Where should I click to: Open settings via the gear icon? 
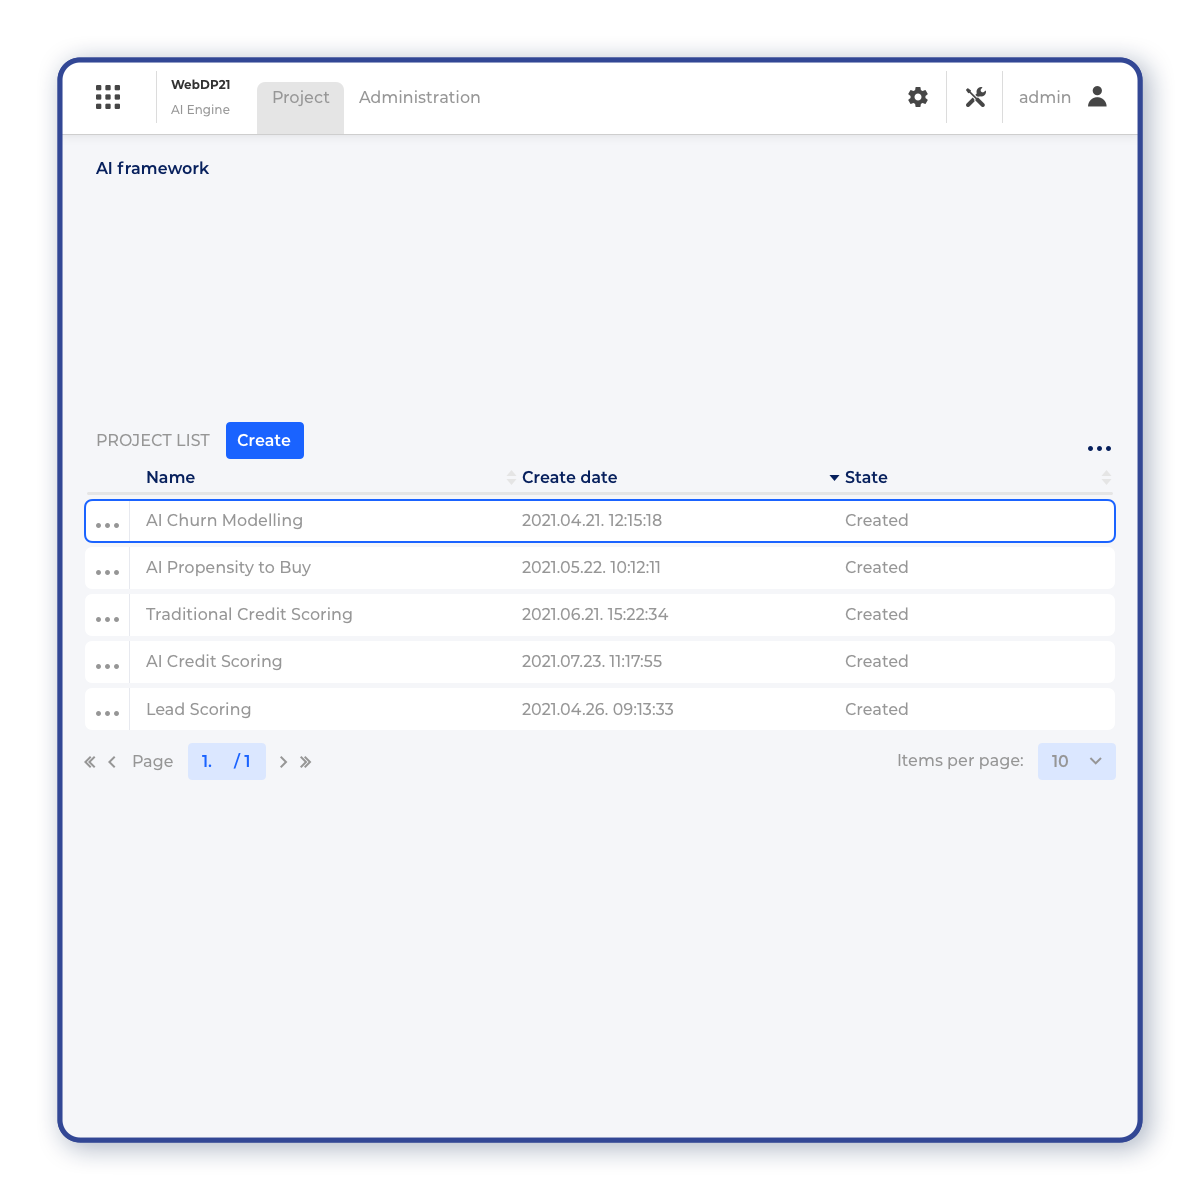click(918, 97)
